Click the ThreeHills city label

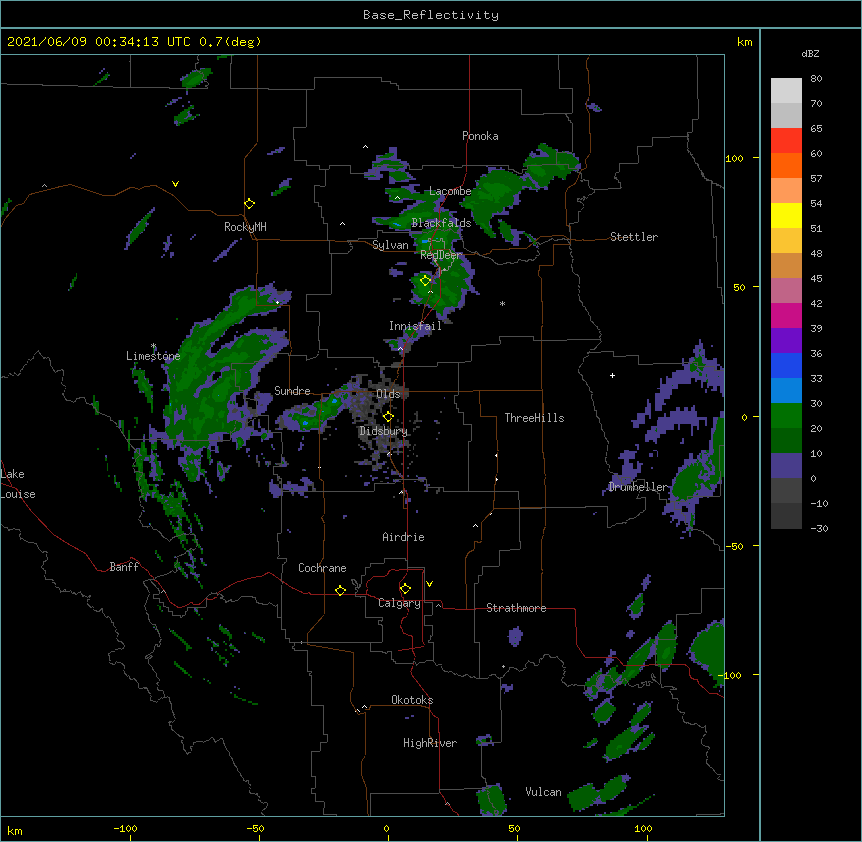click(x=534, y=418)
